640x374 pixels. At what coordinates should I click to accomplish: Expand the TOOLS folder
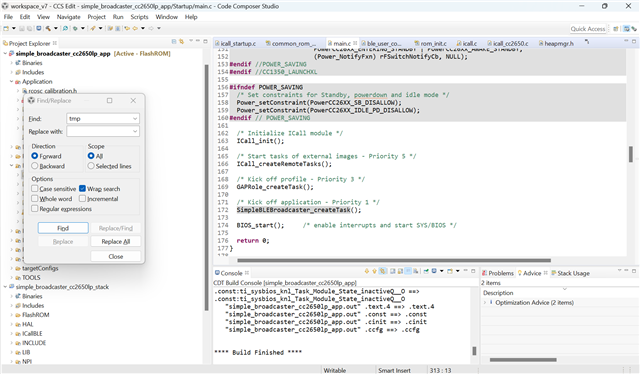[11, 278]
